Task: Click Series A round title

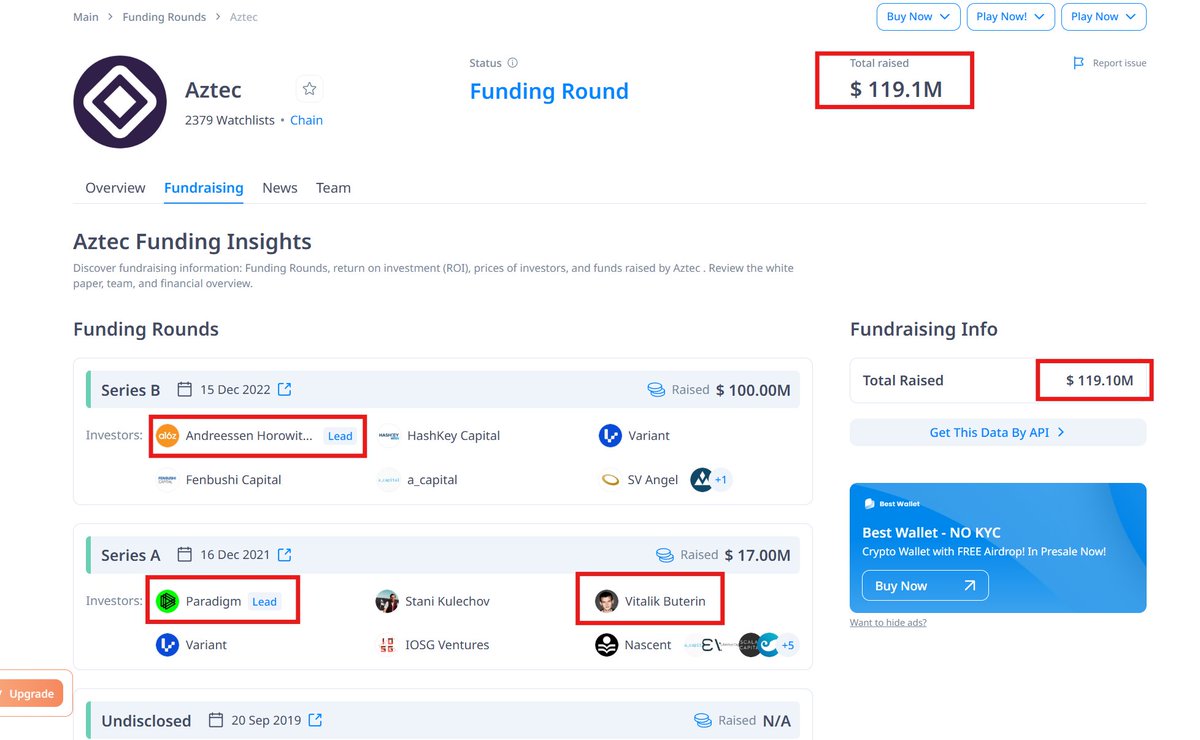Action: coord(131,555)
